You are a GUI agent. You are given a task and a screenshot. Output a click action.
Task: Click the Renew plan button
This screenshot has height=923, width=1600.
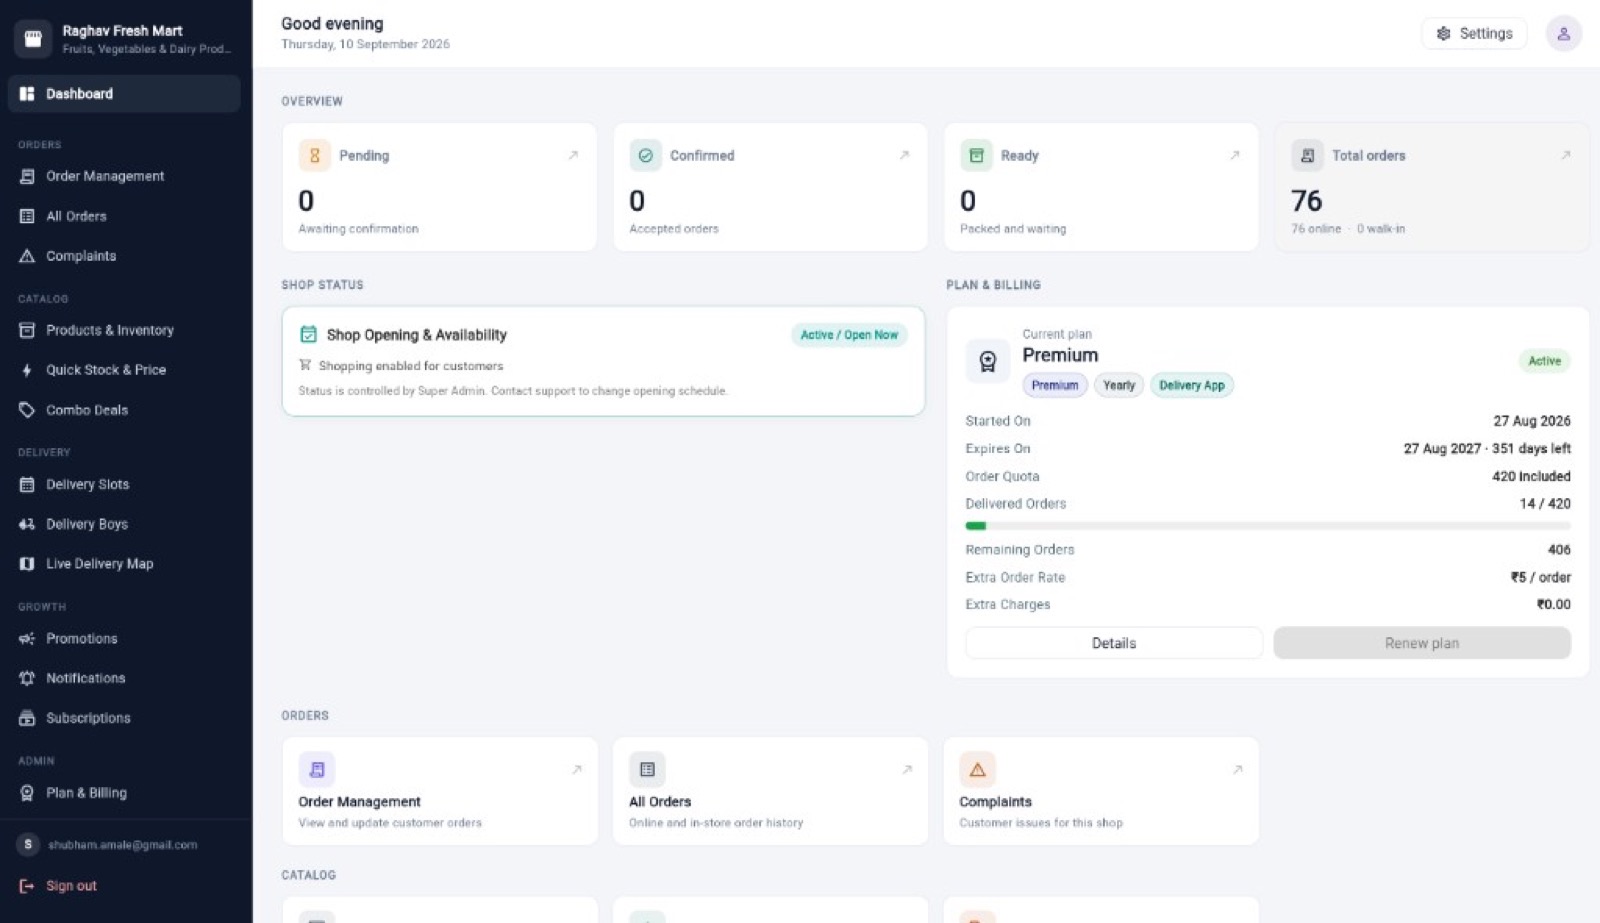pyautogui.click(x=1422, y=643)
